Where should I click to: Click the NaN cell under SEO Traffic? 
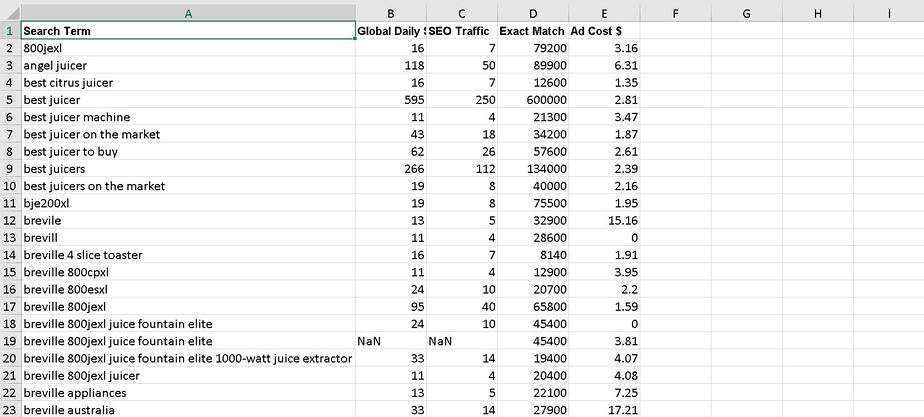[462, 341]
